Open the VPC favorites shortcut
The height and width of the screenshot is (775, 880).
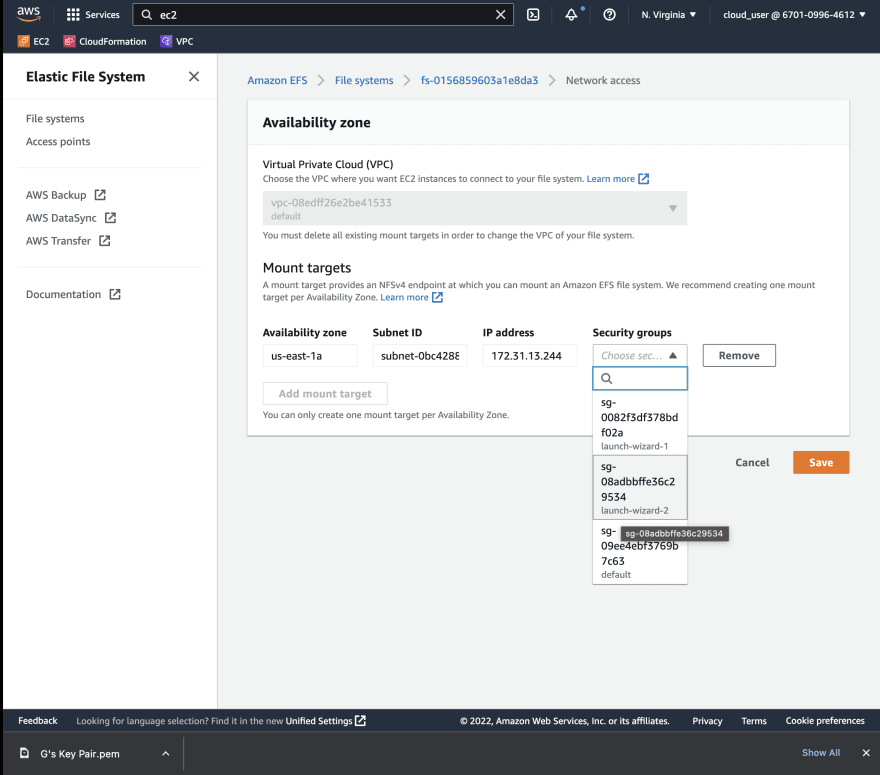point(177,42)
